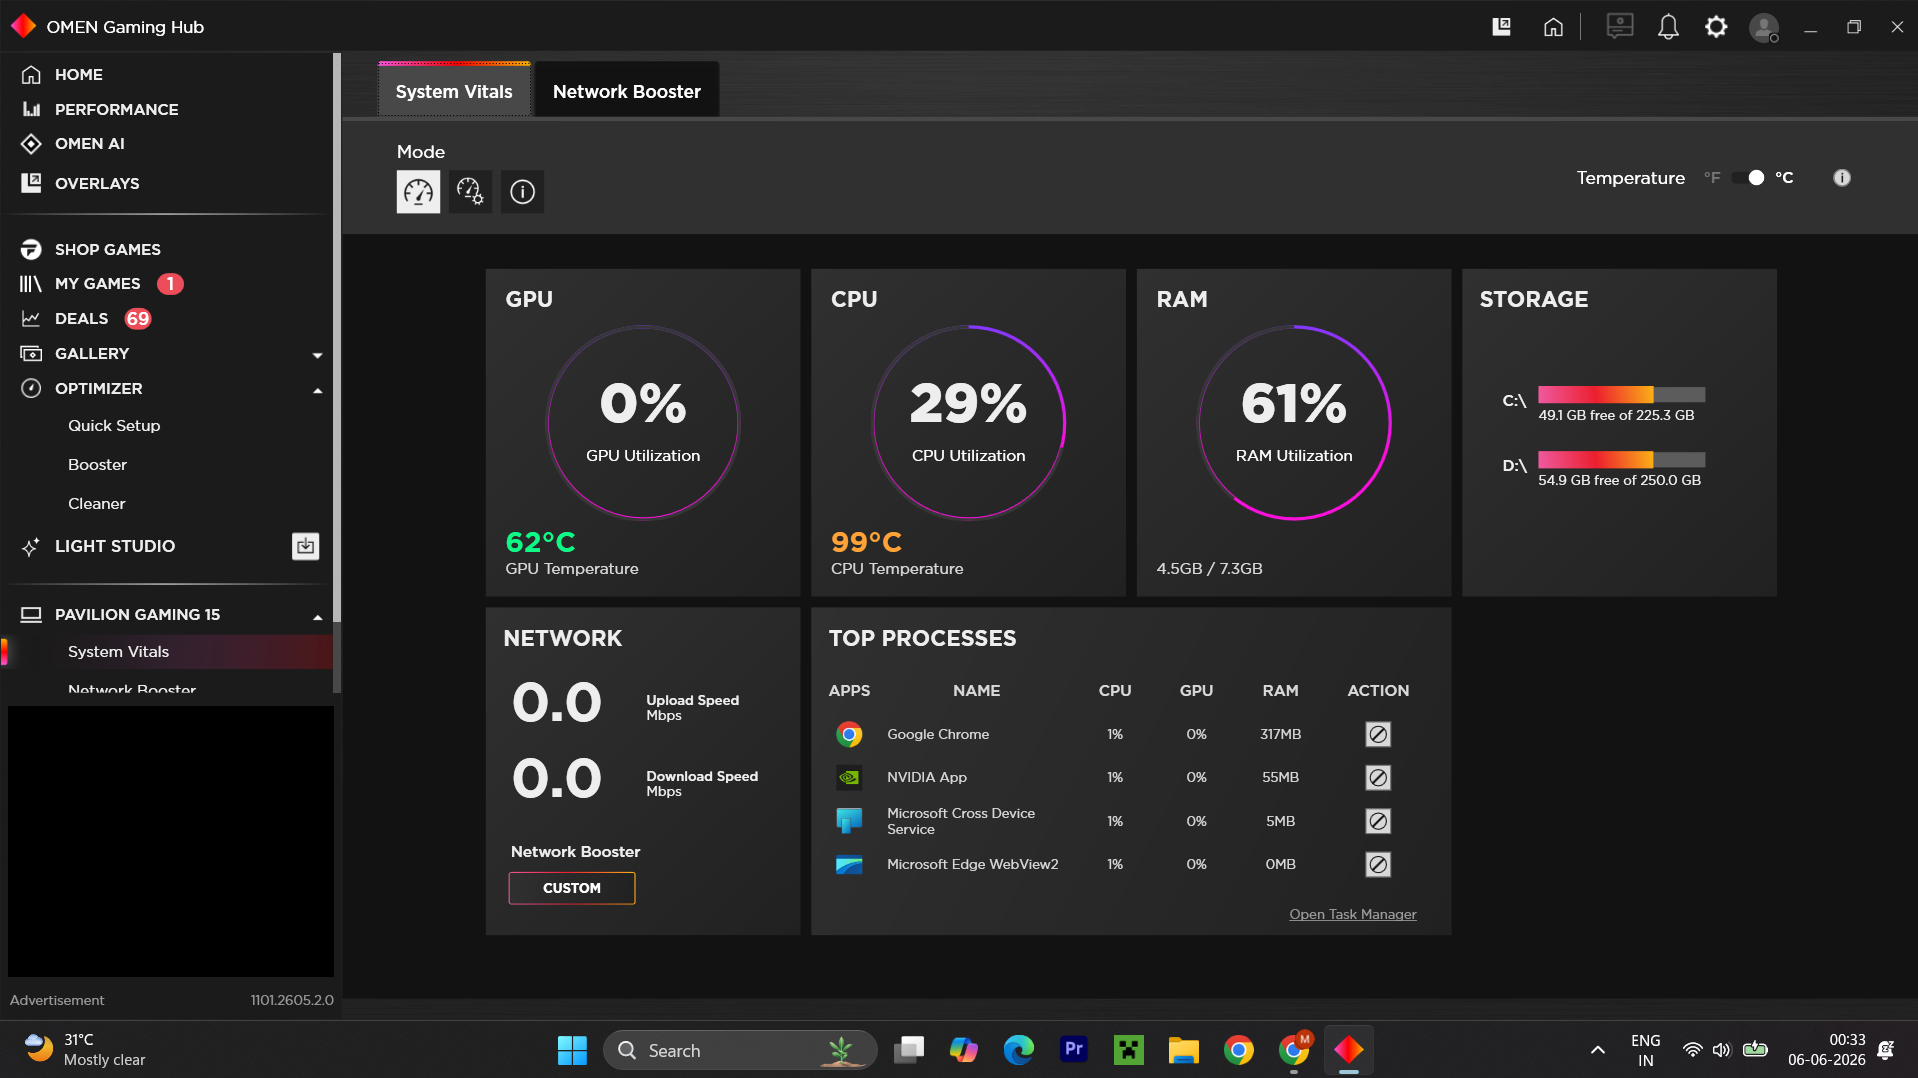This screenshot has height=1078, width=1918.
Task: Click the Temperature info icon
Action: pos(1842,178)
